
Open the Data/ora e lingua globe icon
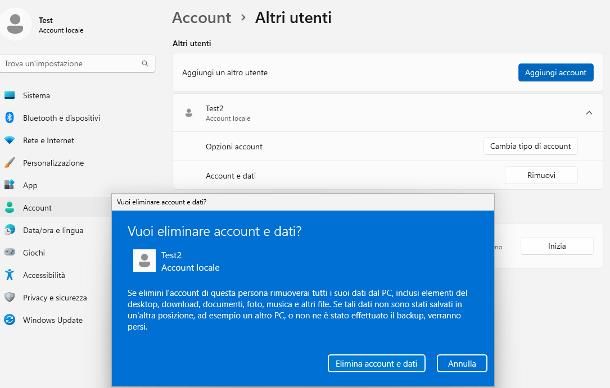coord(9,230)
